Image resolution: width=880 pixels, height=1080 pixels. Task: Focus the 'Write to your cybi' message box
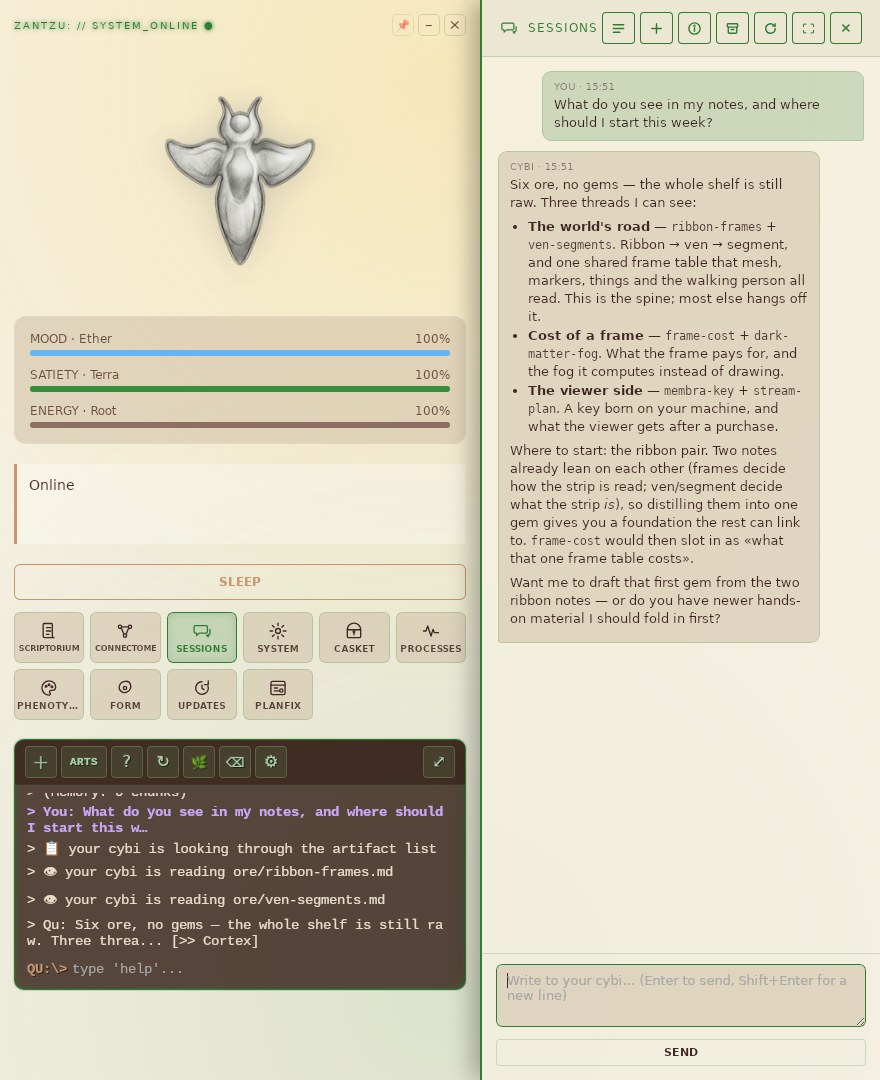point(680,995)
